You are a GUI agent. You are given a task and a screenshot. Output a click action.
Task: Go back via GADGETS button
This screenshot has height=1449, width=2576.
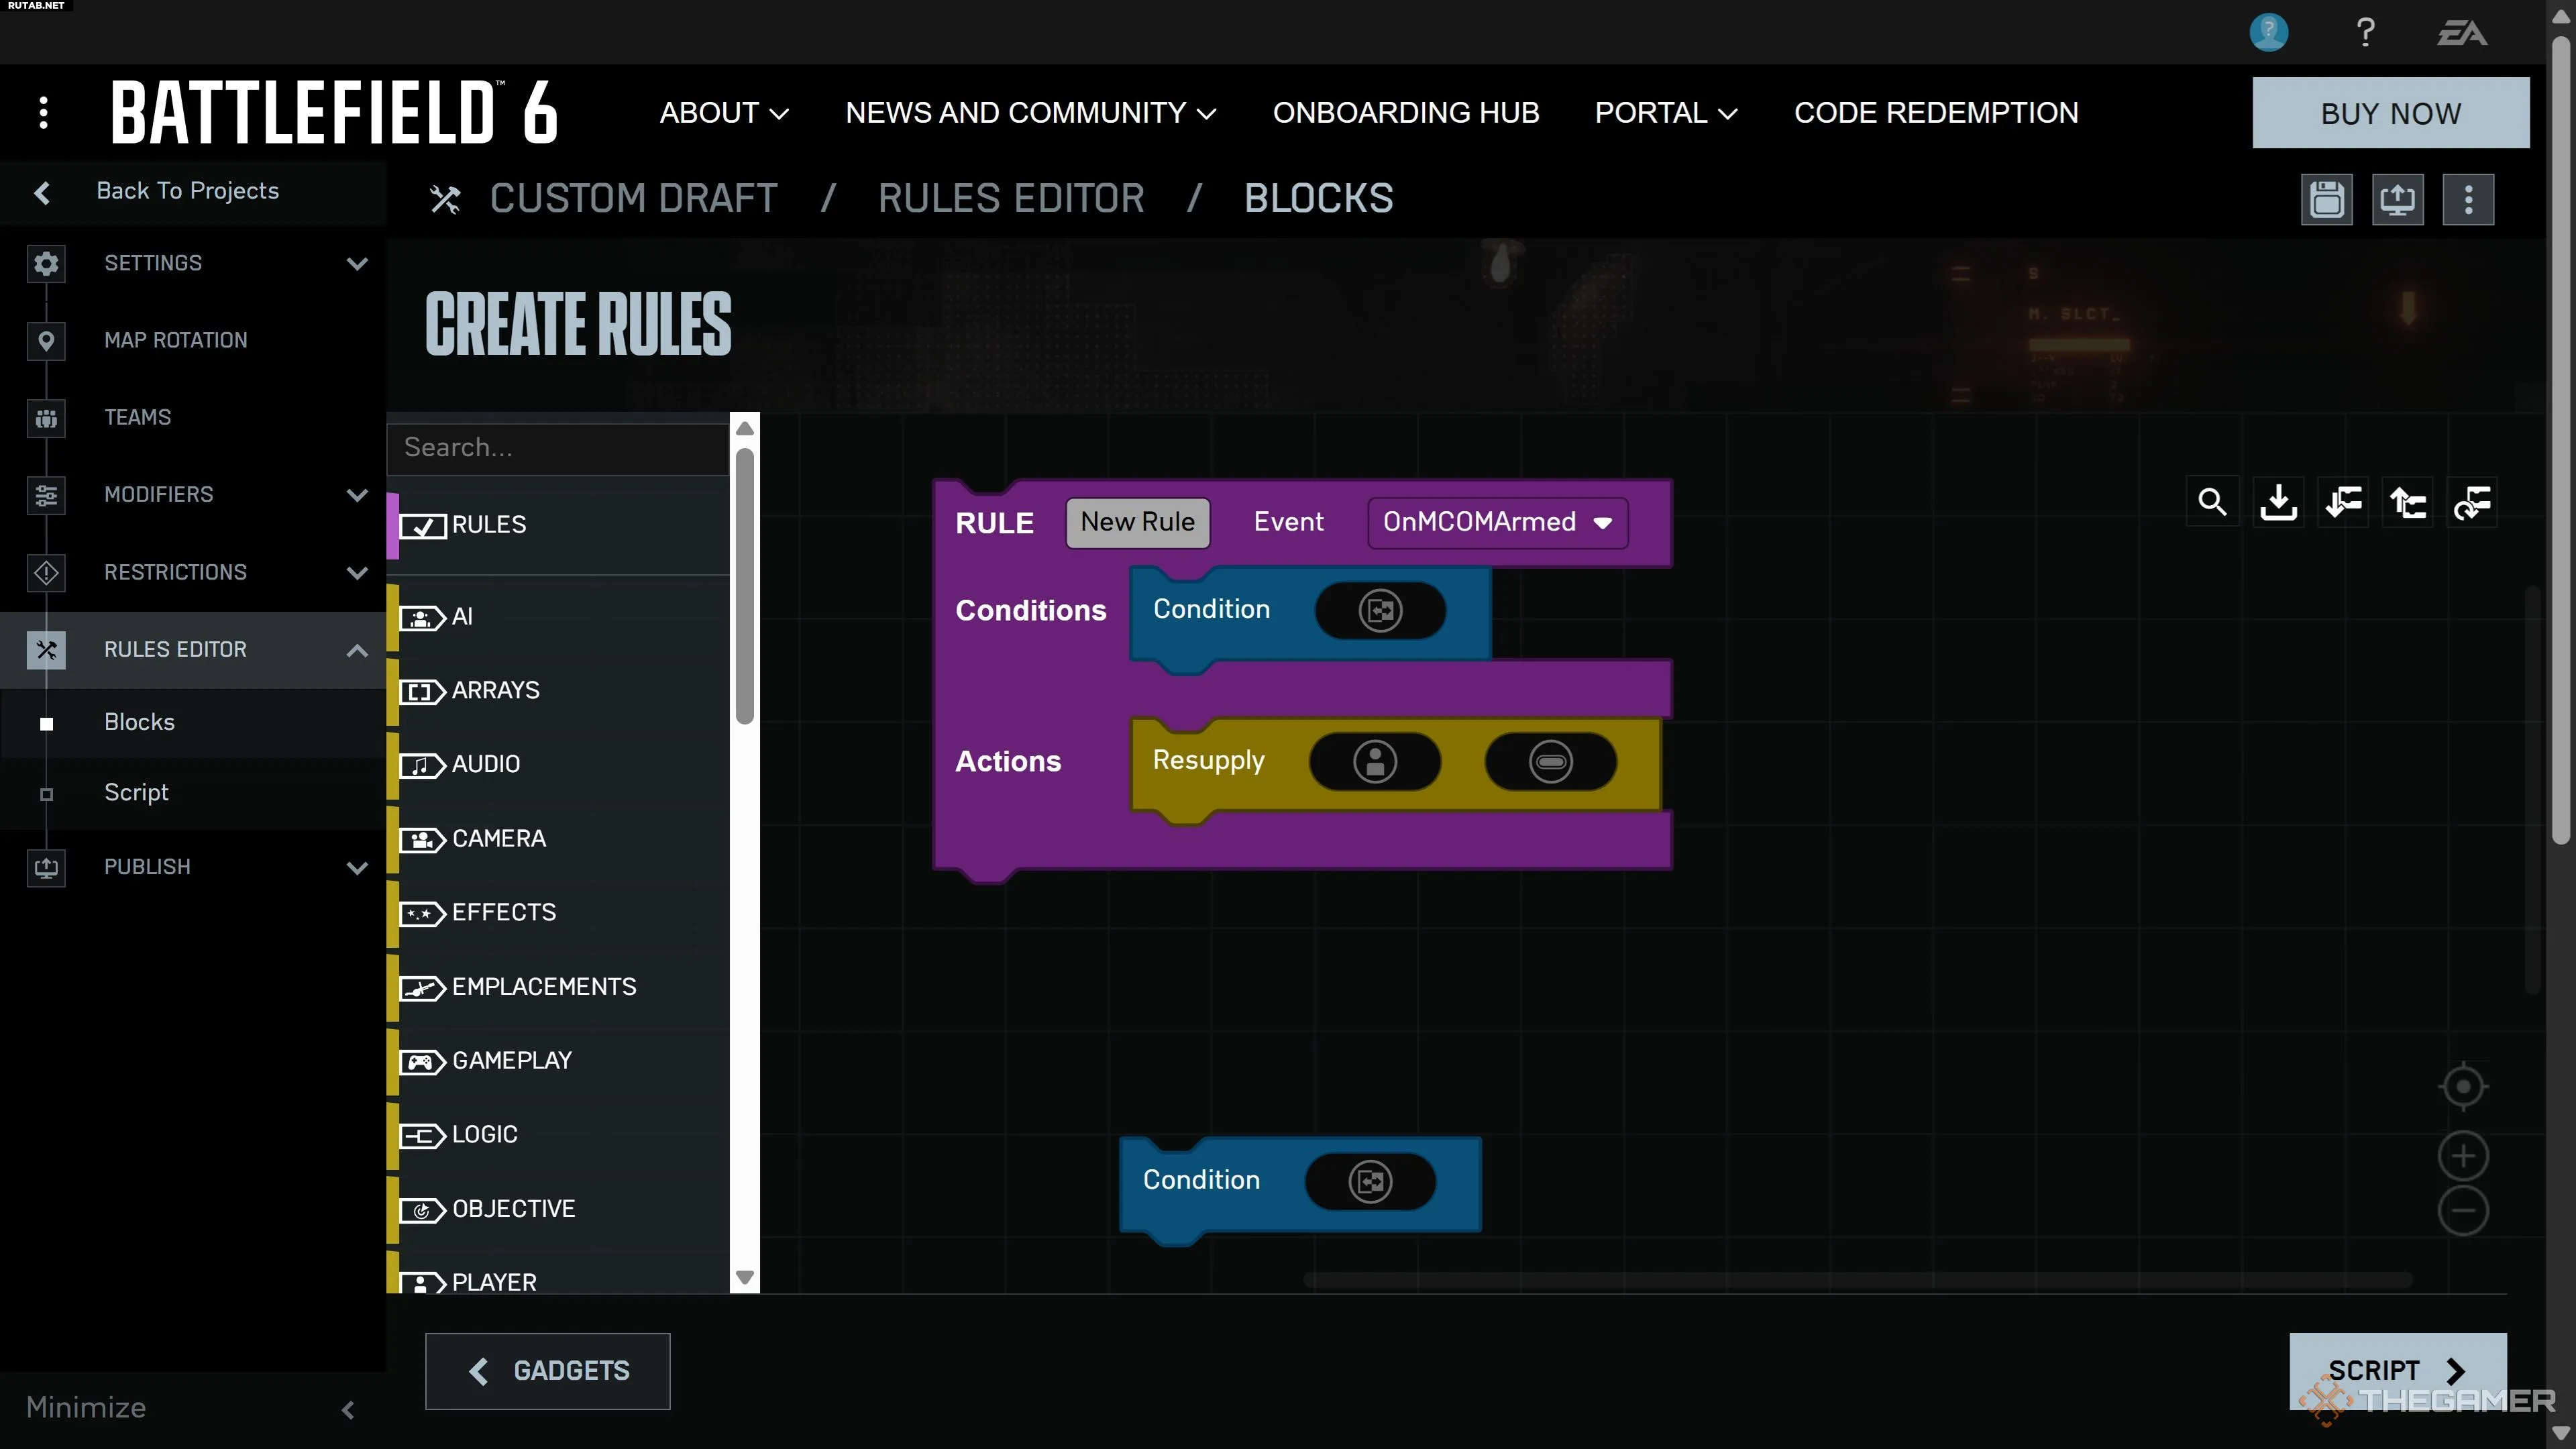(548, 1371)
